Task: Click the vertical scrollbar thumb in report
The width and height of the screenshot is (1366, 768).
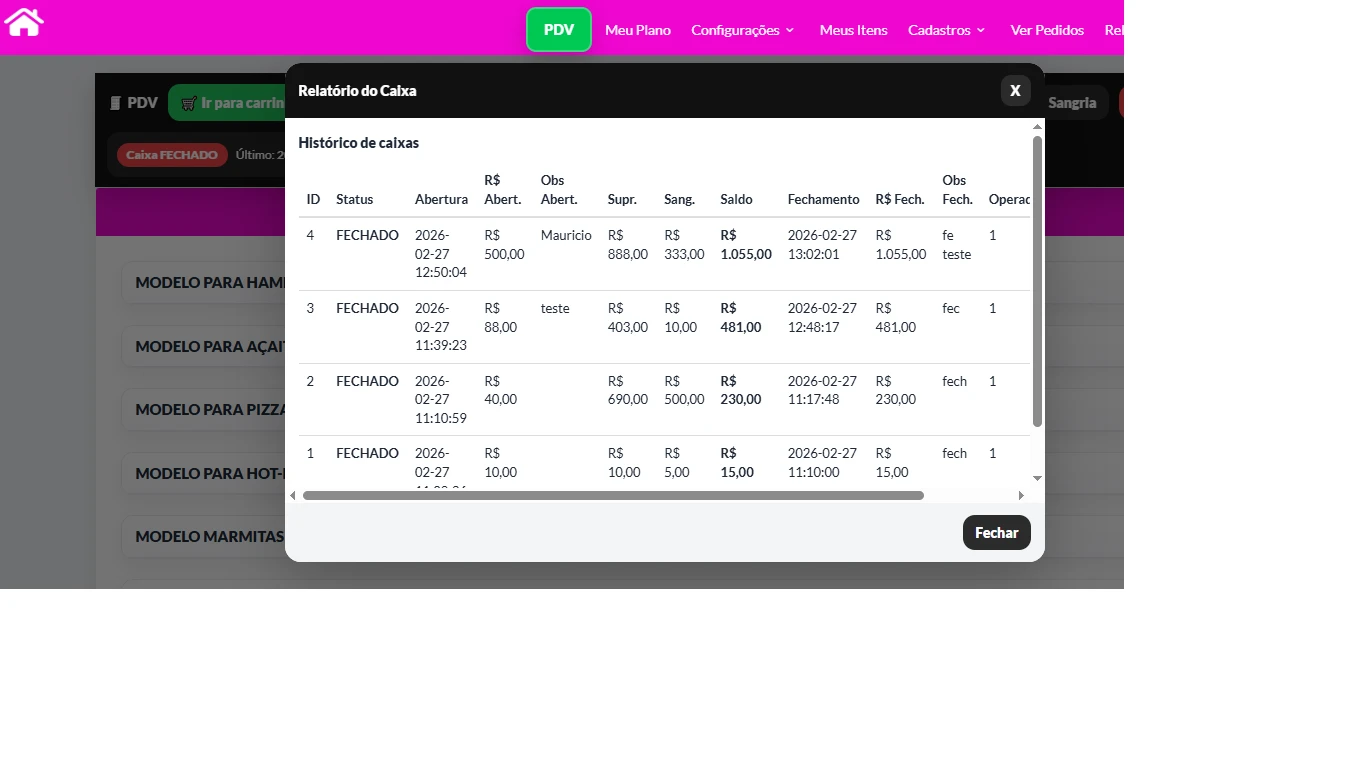Action: 1037,280
